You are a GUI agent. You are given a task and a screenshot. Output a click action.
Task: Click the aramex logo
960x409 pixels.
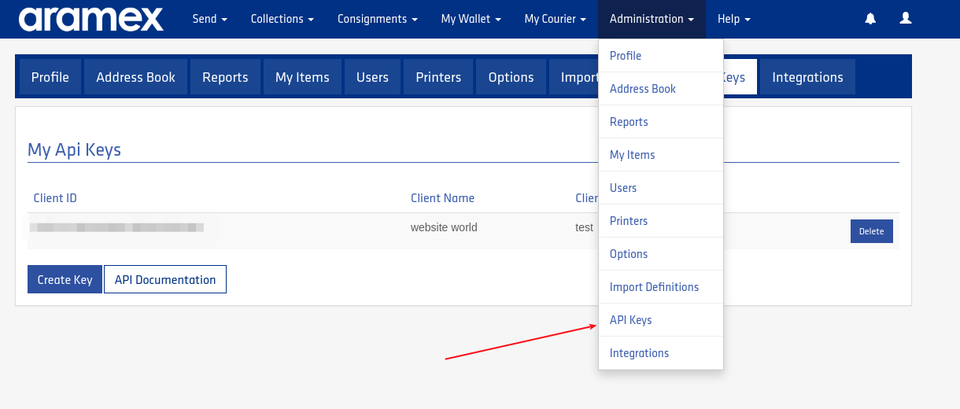[89, 19]
